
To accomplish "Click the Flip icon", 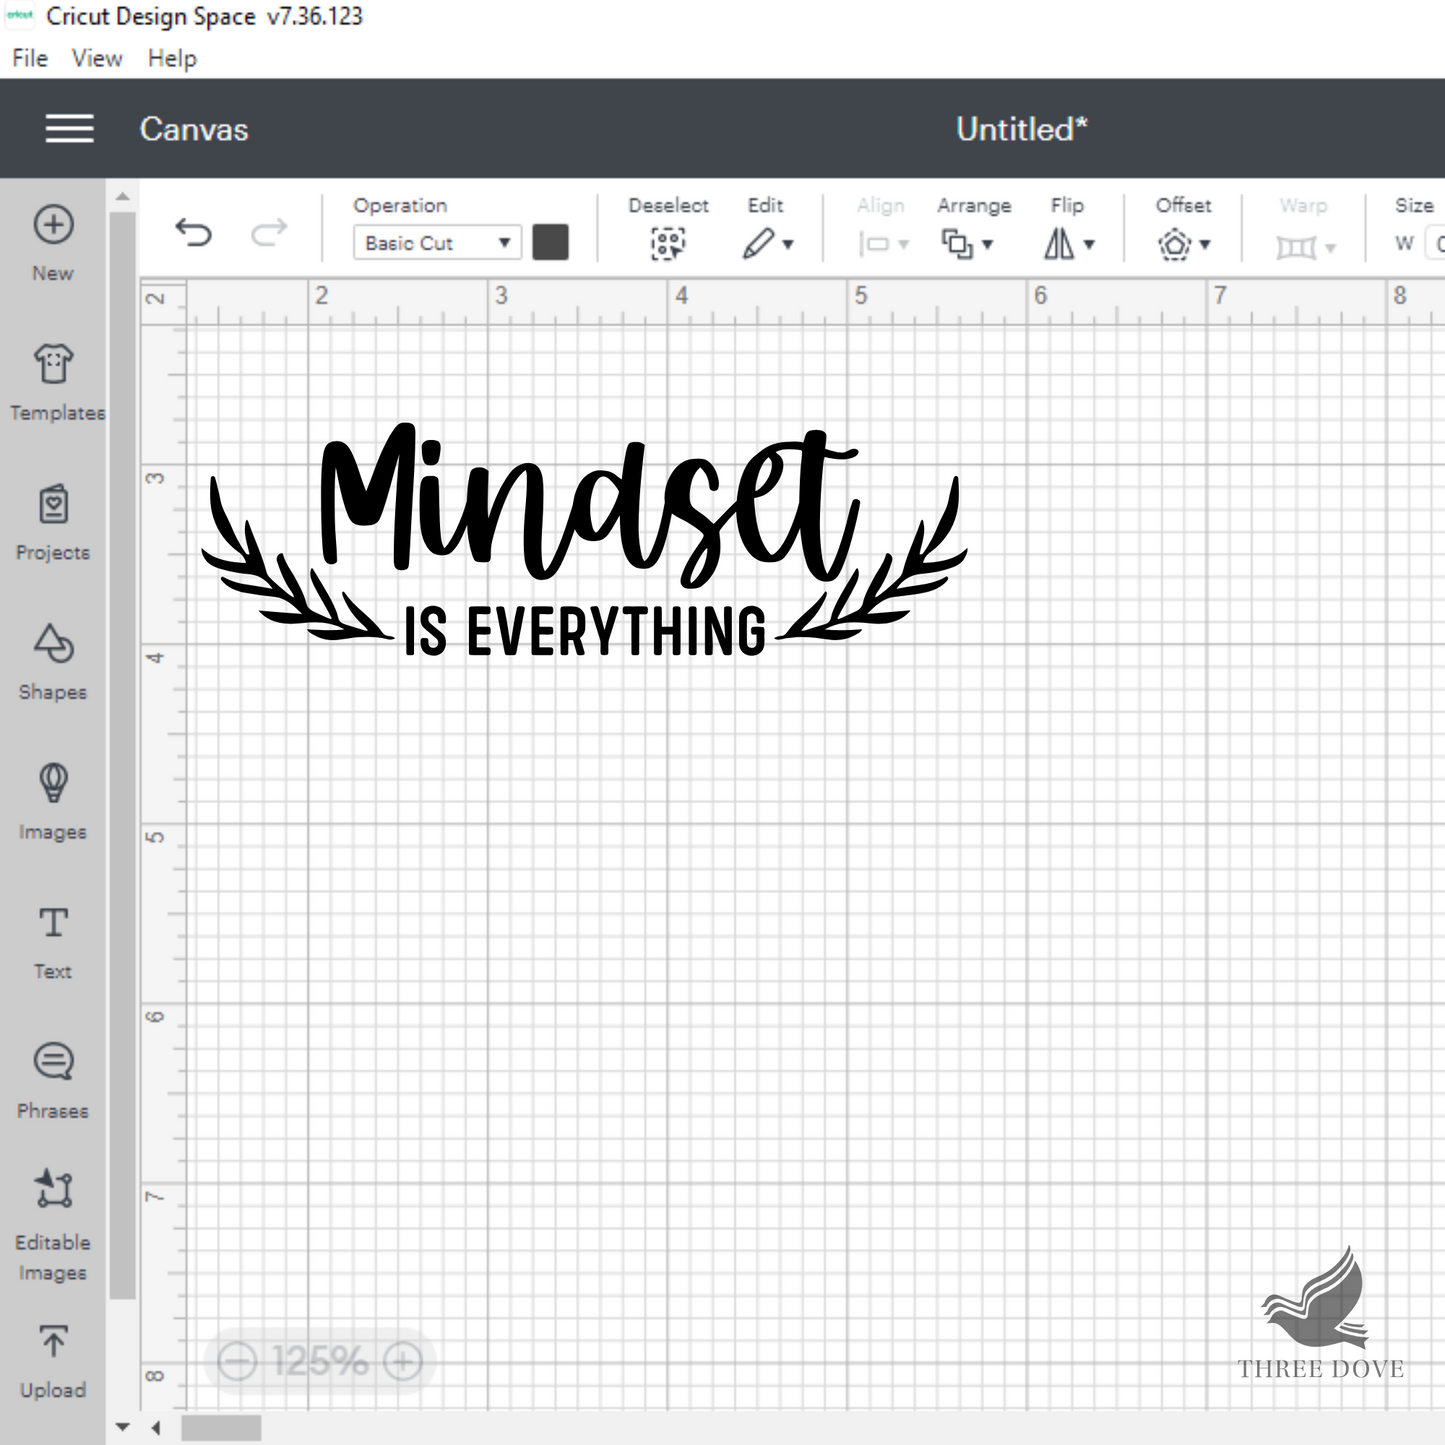I will click(x=1059, y=243).
